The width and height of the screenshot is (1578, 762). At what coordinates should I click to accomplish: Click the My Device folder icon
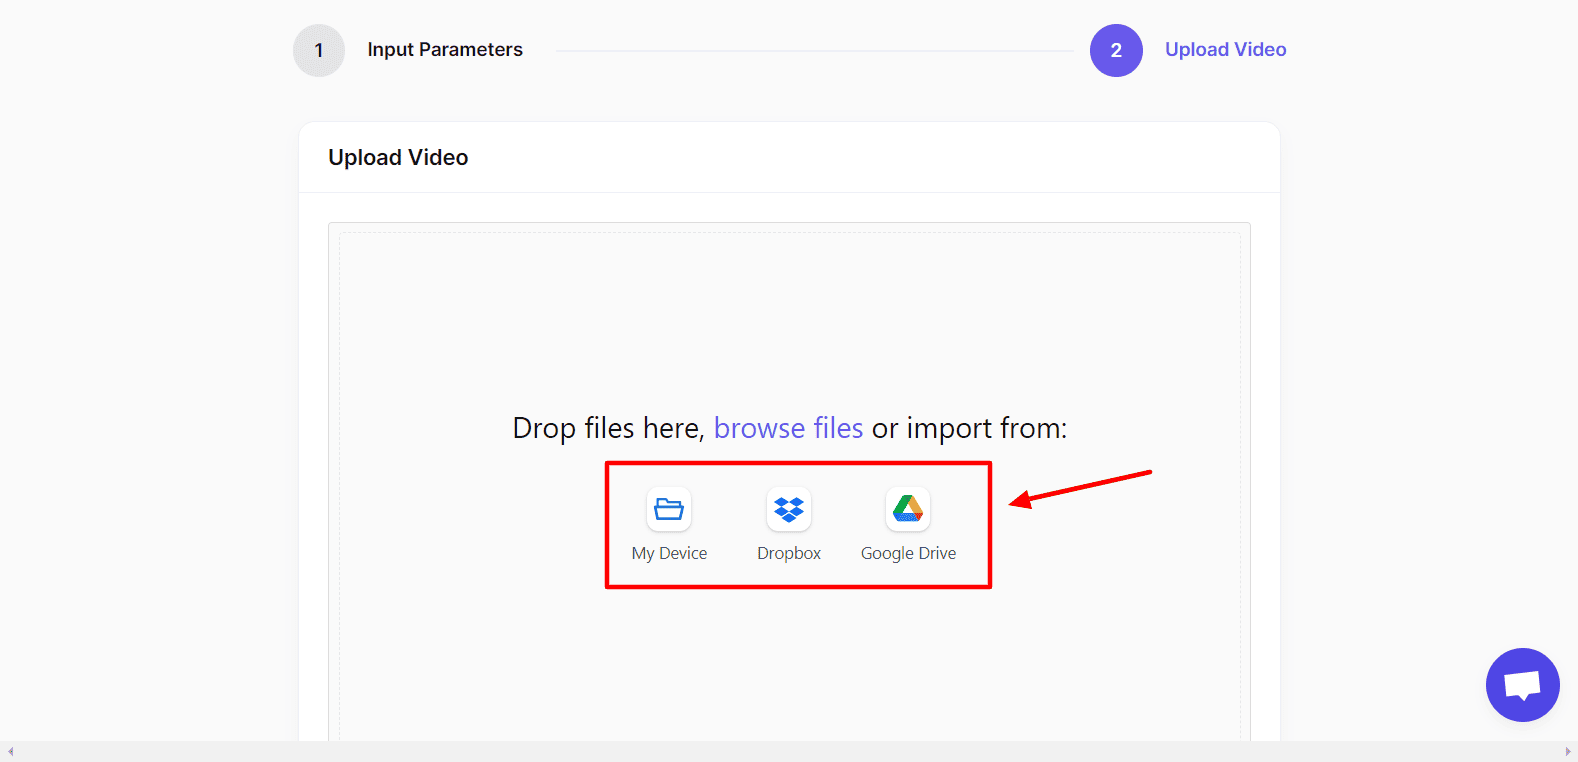pos(669,509)
